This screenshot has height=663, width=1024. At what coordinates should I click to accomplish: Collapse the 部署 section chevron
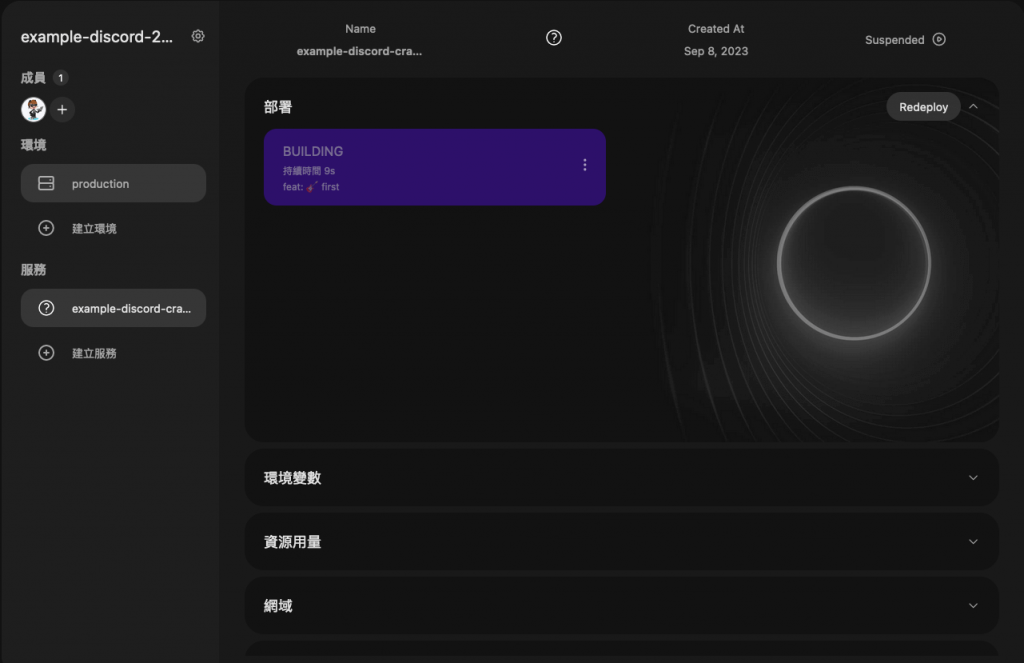pyautogui.click(x=973, y=106)
